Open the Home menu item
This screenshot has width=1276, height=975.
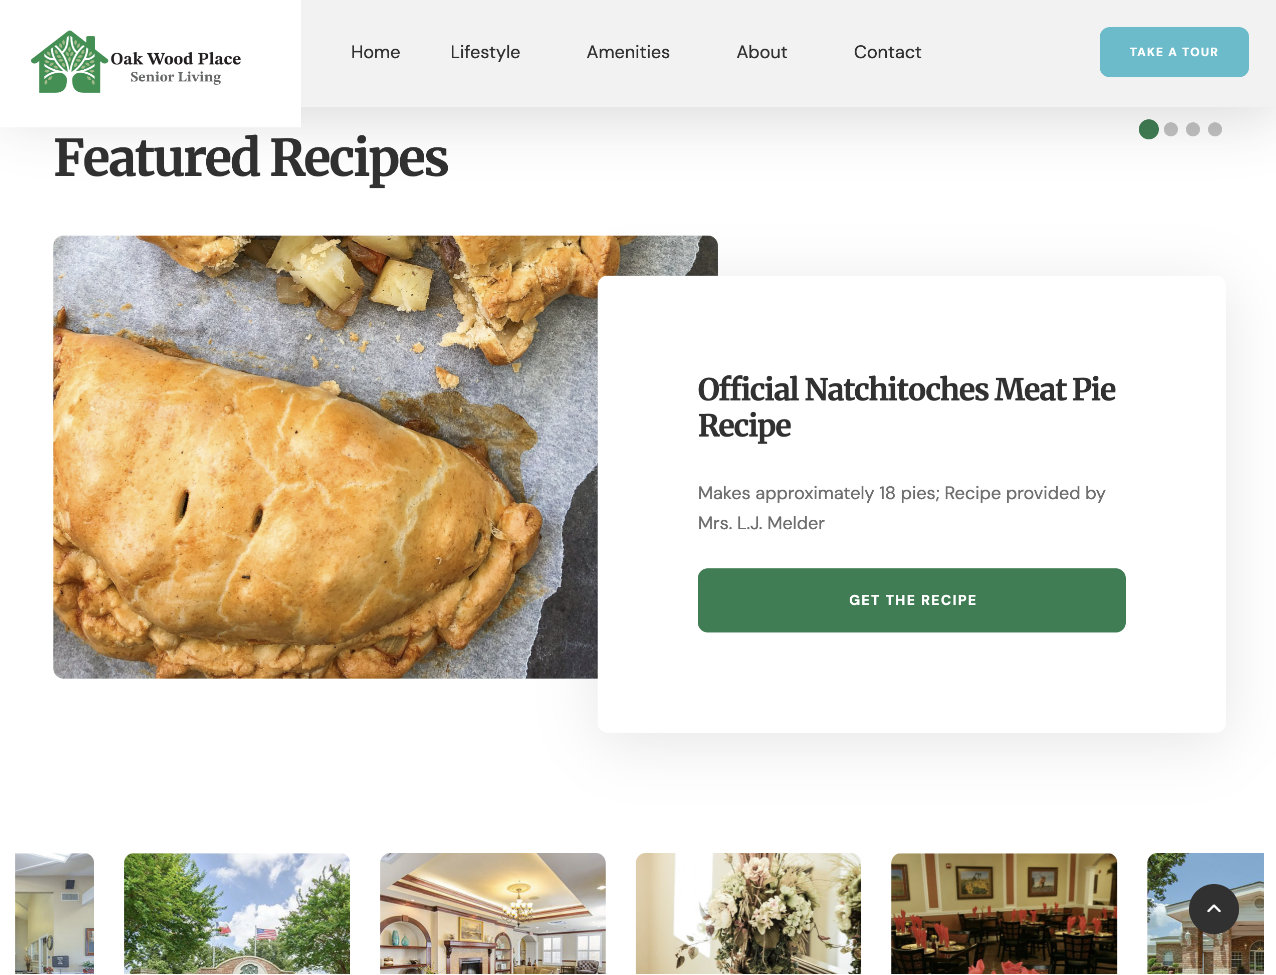[375, 52]
